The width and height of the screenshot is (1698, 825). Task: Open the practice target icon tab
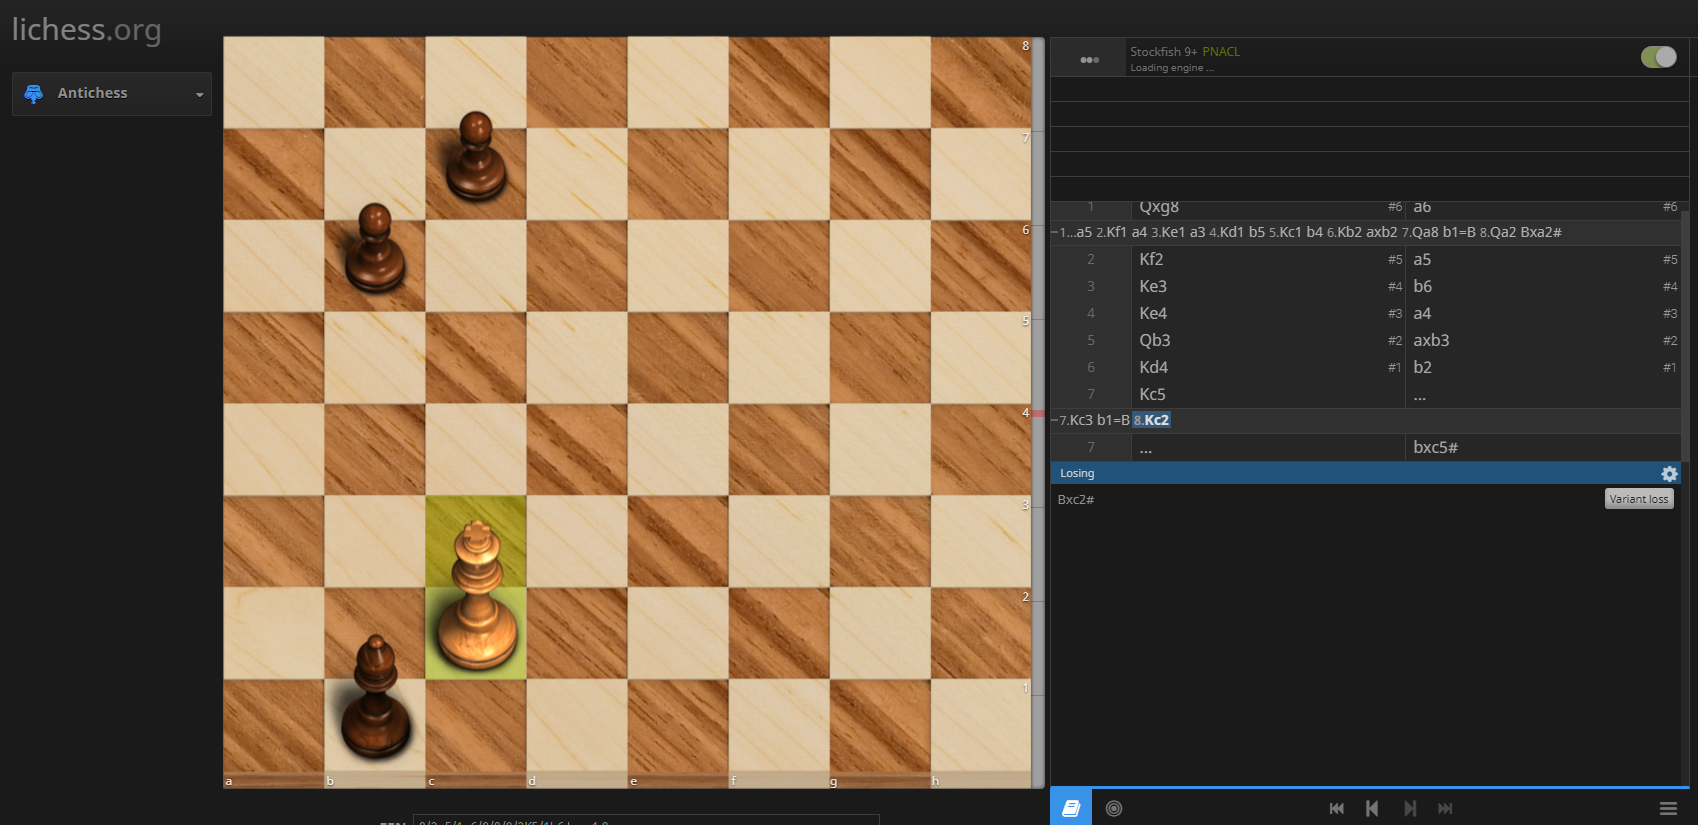[x=1114, y=808]
